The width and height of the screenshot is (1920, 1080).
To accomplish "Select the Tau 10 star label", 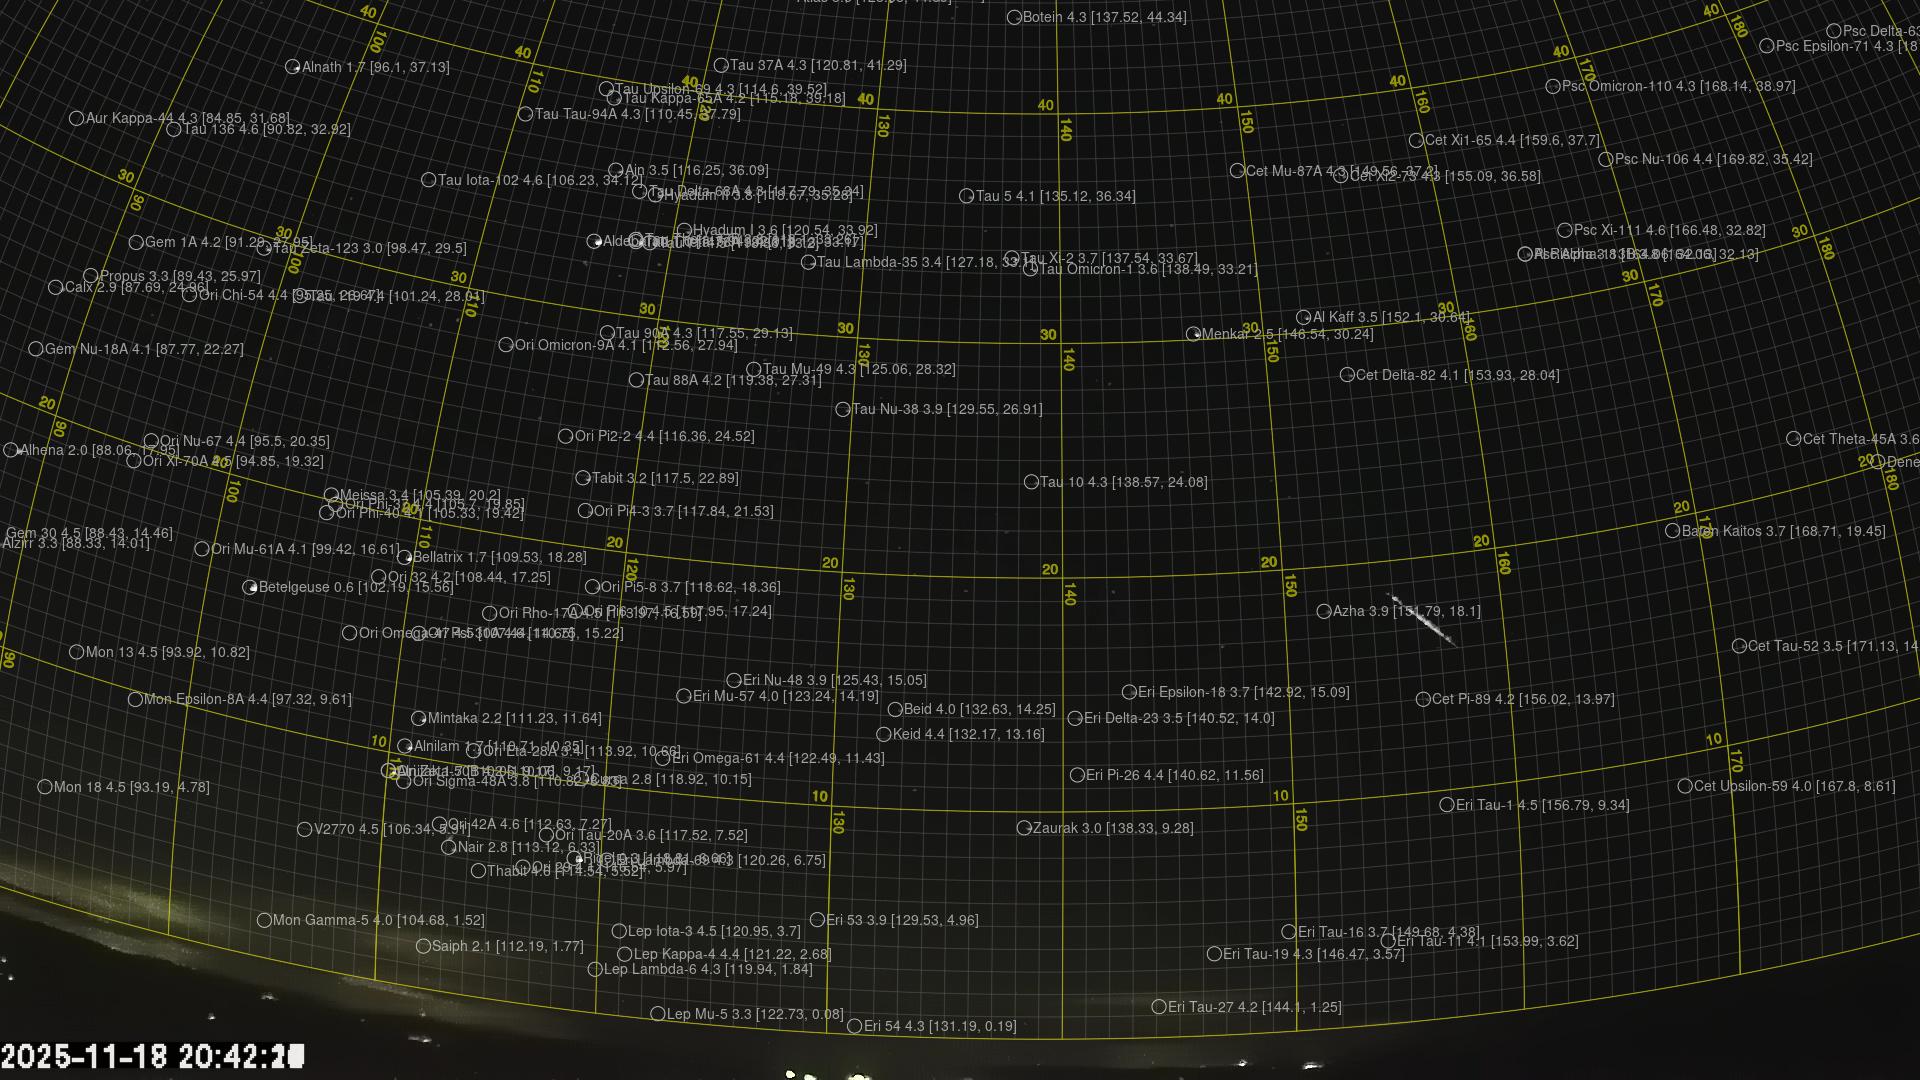I will [1123, 482].
